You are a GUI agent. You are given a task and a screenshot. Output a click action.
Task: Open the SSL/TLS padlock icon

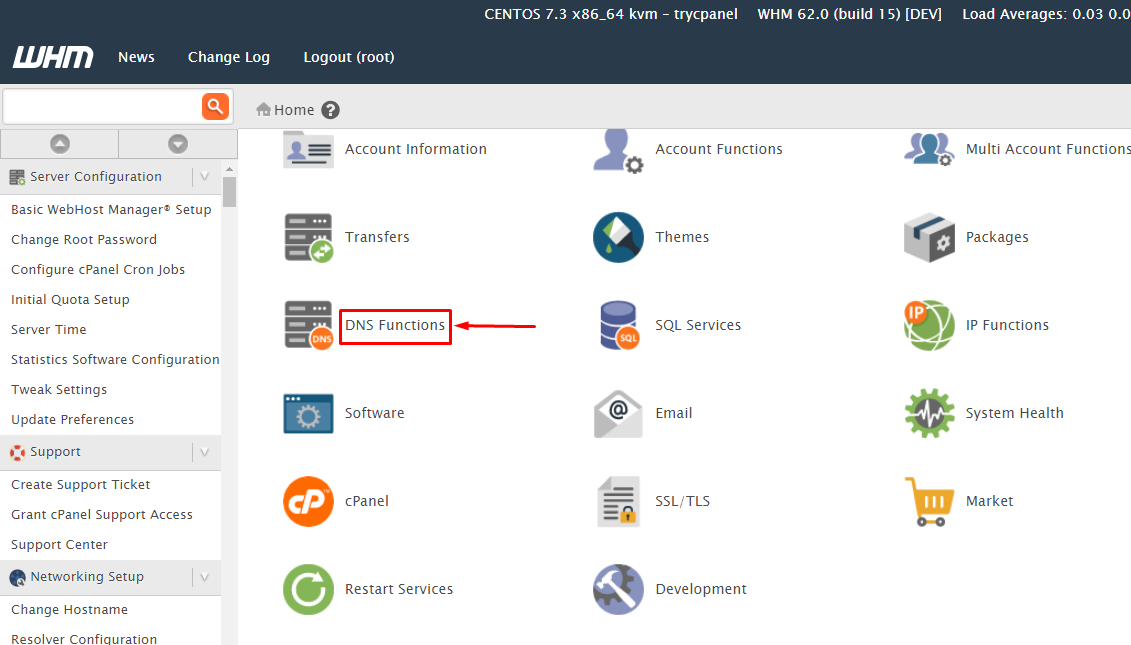click(617, 500)
